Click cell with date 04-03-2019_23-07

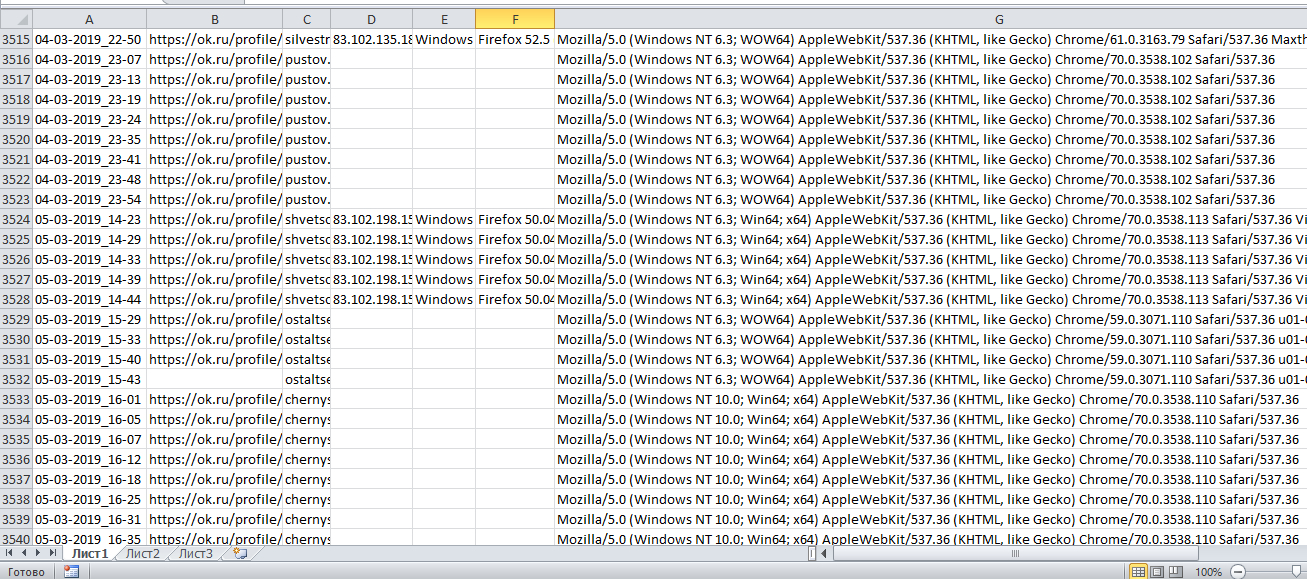(90, 59)
